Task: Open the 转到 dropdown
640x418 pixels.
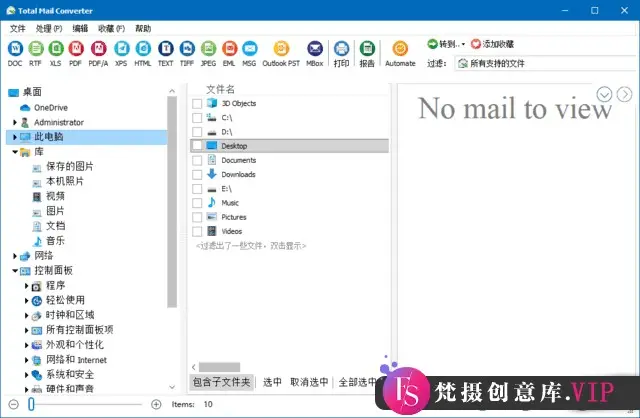Action: [446, 44]
